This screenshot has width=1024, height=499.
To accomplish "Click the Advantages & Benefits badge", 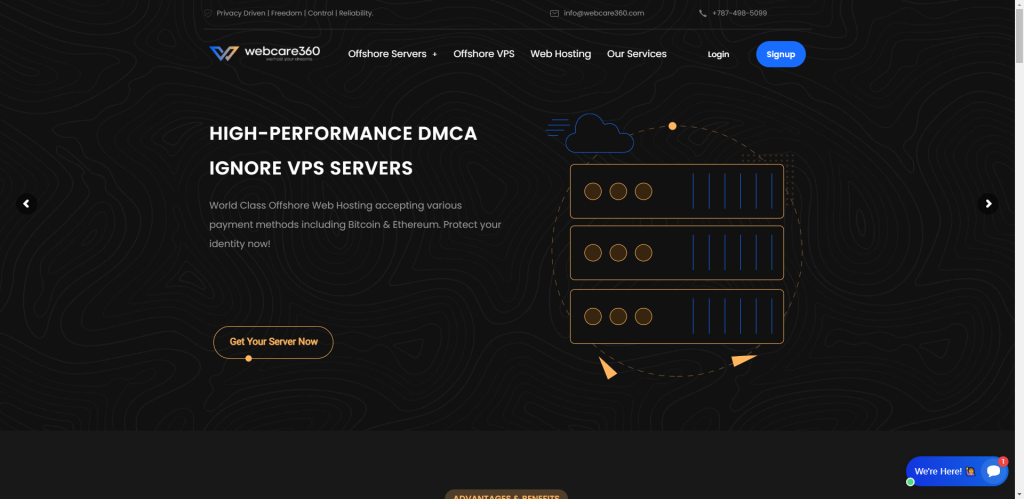I will pos(506,495).
